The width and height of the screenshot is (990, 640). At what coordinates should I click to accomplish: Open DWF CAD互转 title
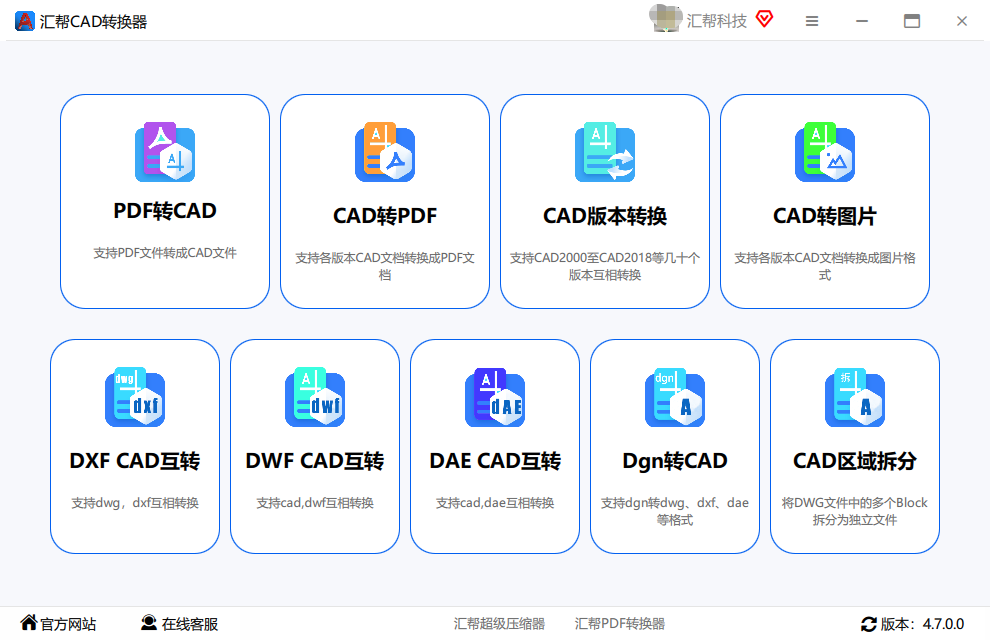pyautogui.click(x=315, y=461)
